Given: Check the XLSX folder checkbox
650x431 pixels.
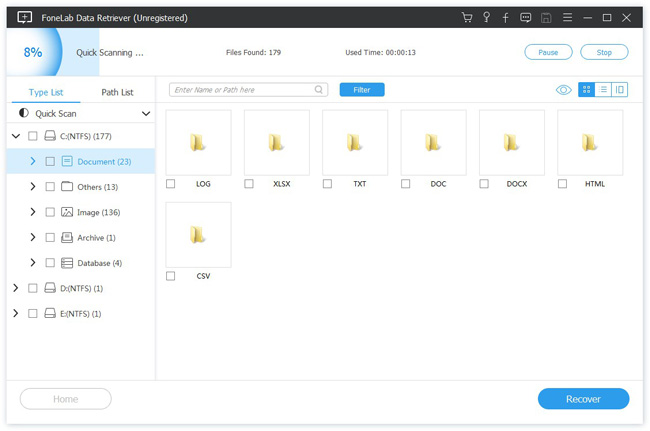Looking at the screenshot, I should (249, 184).
